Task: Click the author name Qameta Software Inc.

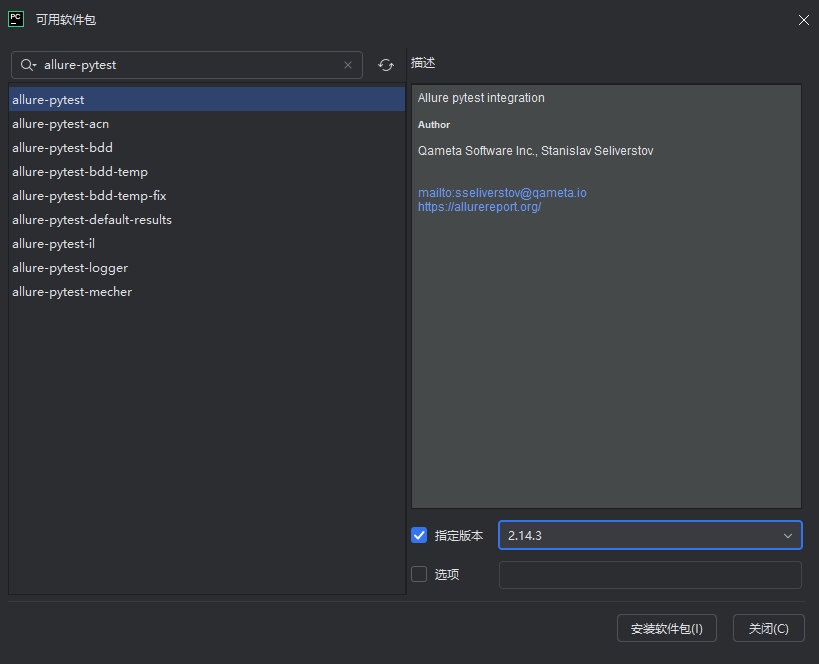Action: click(x=475, y=151)
